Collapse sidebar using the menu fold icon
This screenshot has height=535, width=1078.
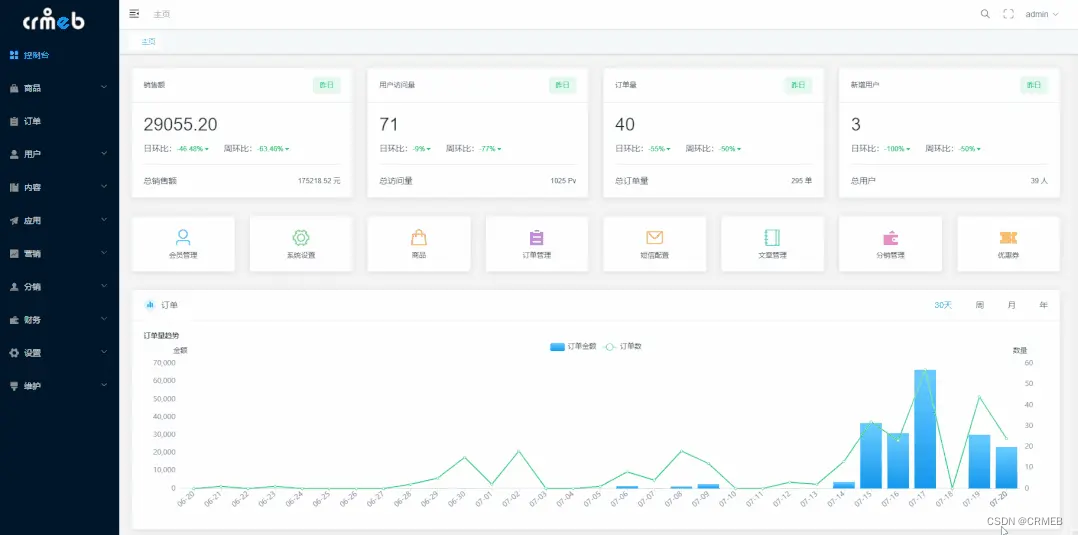pos(134,14)
